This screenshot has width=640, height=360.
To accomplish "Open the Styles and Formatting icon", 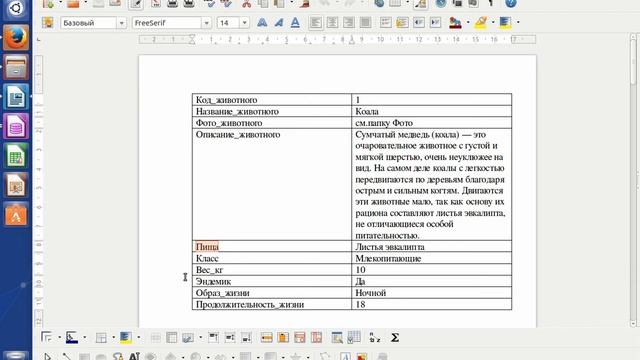I will (48, 22).
